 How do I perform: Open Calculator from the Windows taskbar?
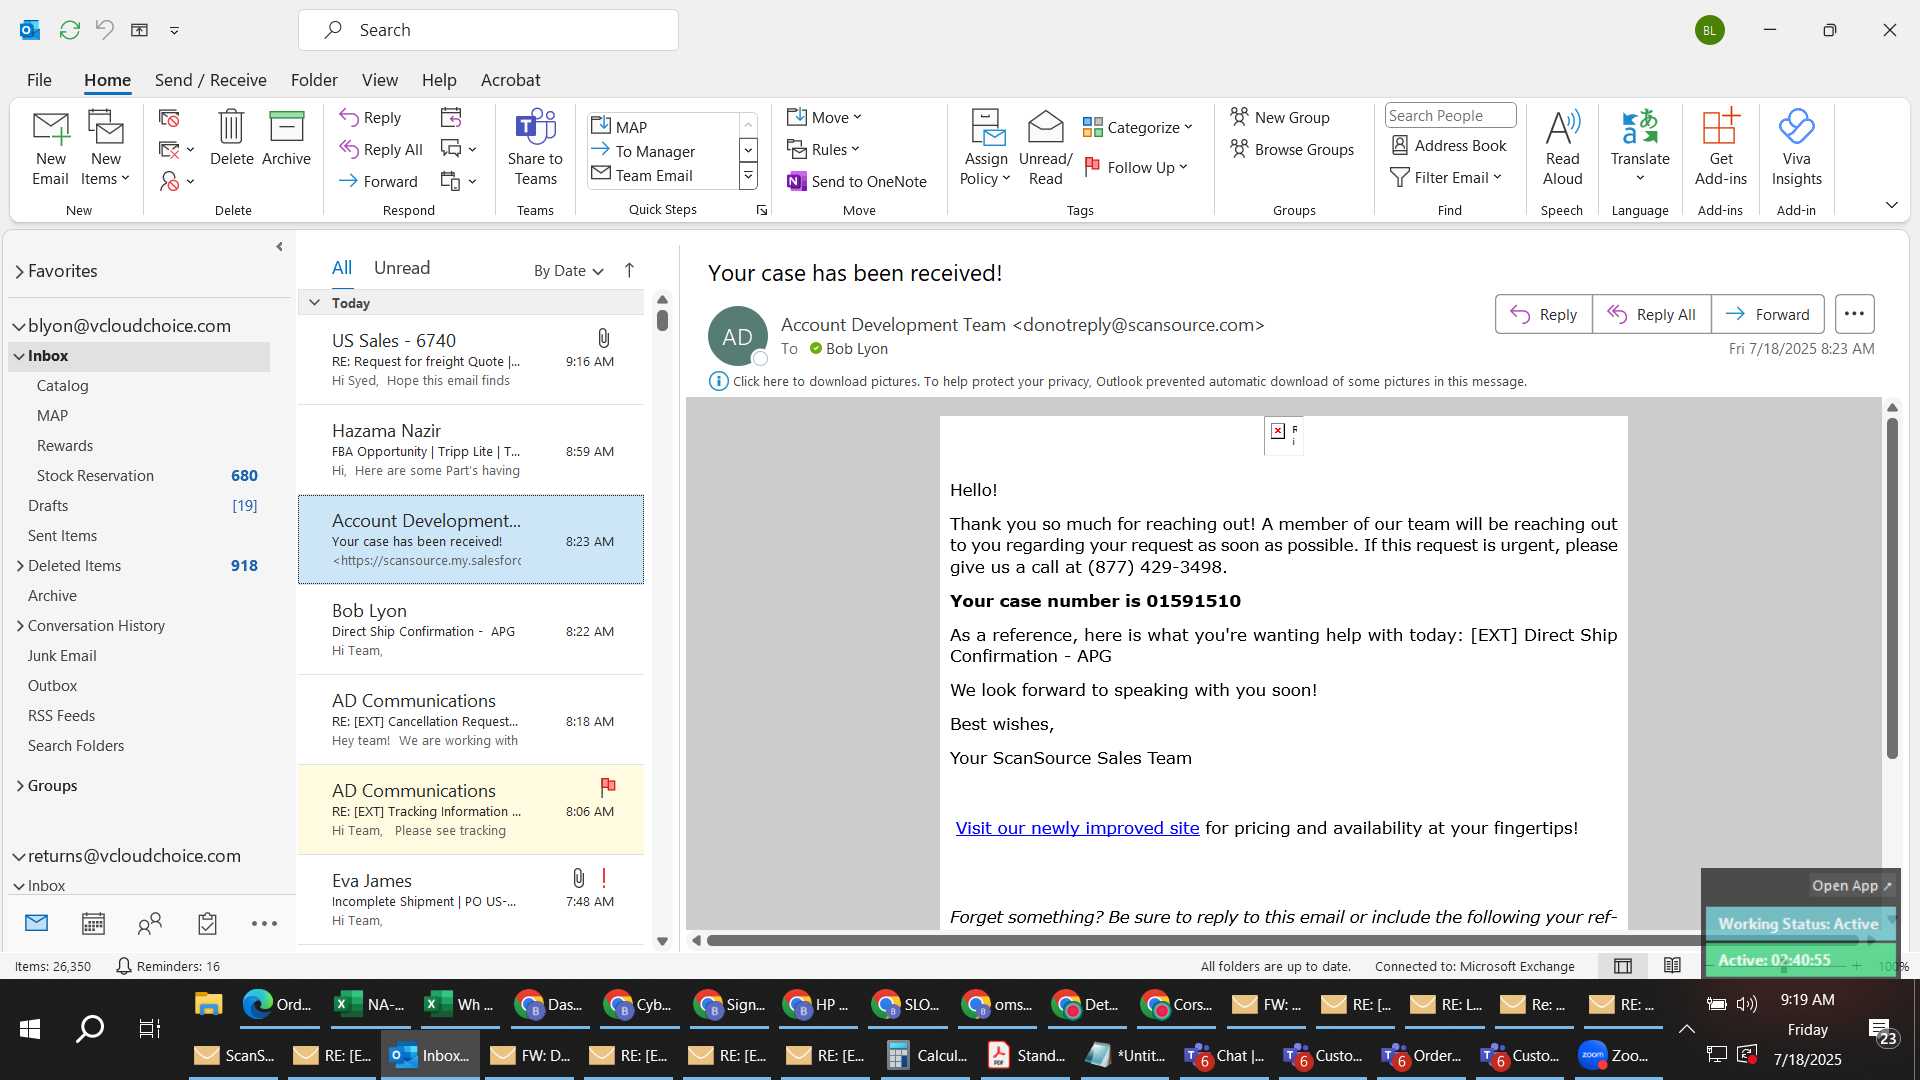point(926,1055)
